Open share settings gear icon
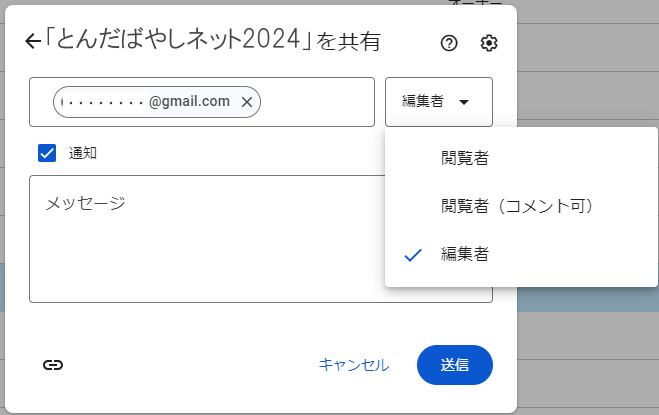The height and width of the screenshot is (415, 659). [488, 42]
